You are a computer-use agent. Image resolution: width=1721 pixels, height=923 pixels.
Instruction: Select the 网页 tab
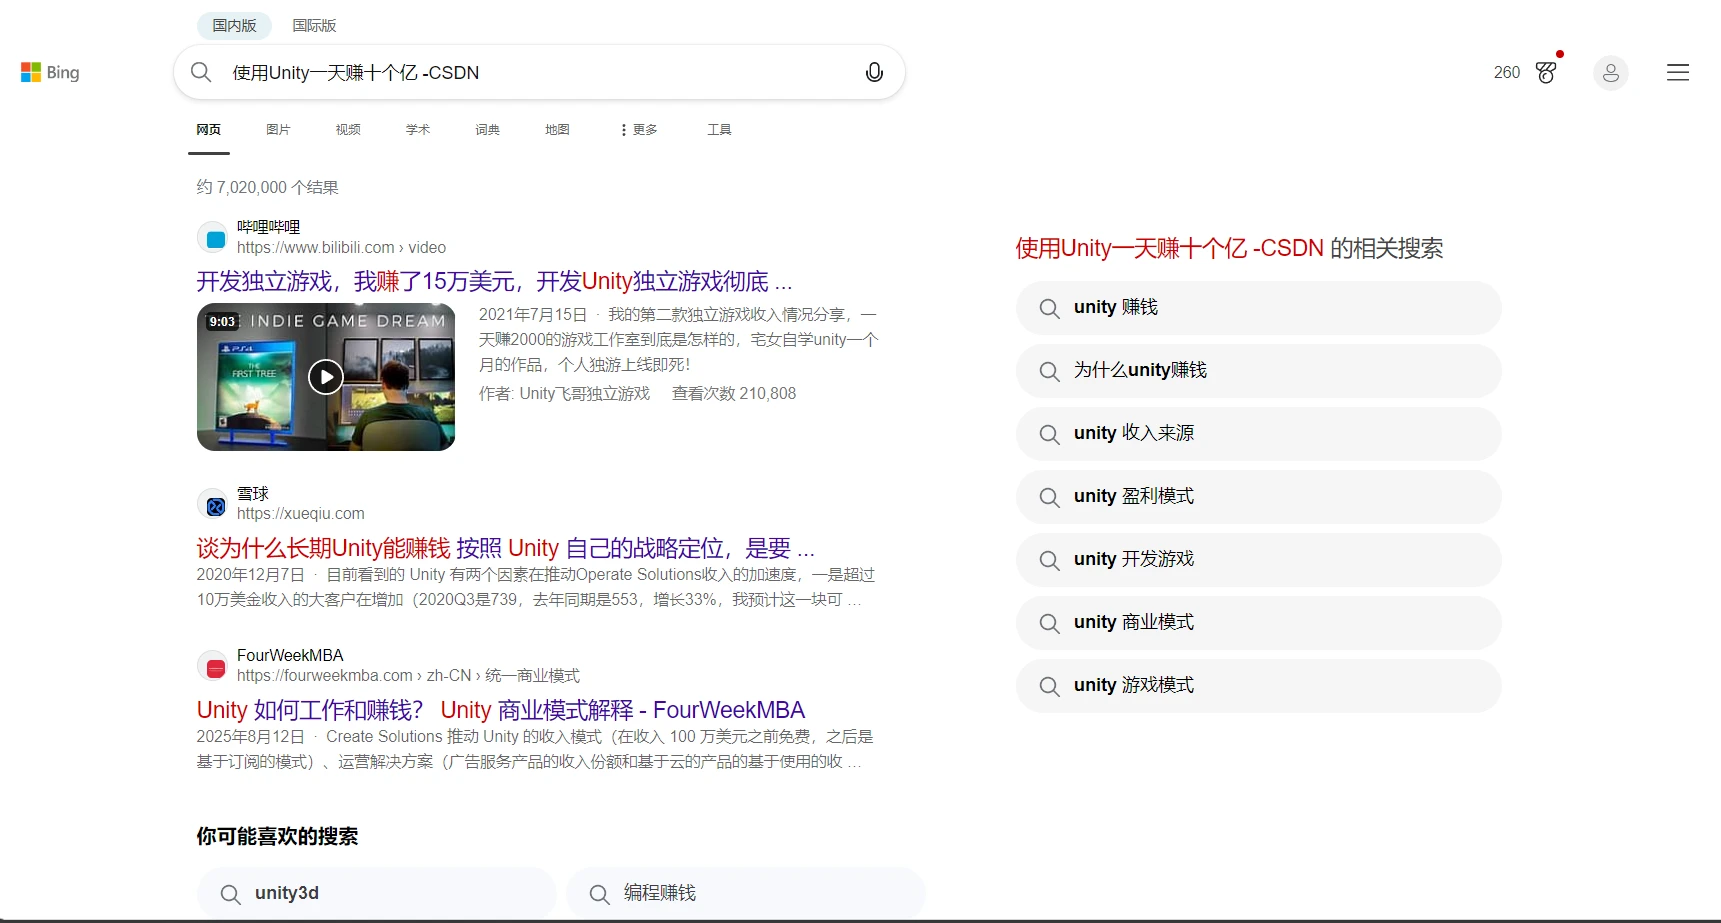tap(209, 130)
